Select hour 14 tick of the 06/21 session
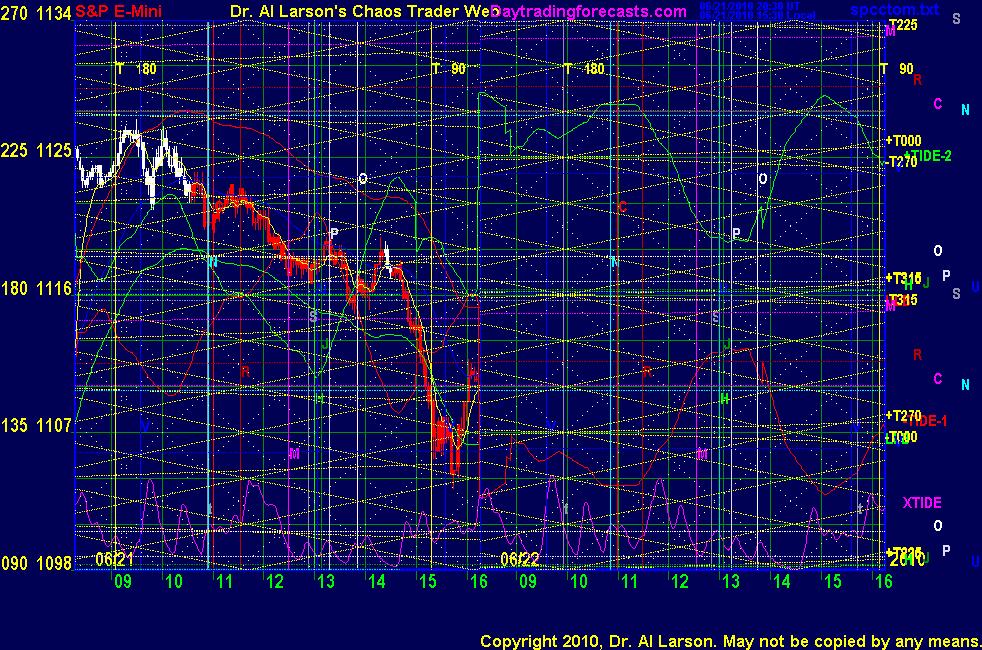 376,582
